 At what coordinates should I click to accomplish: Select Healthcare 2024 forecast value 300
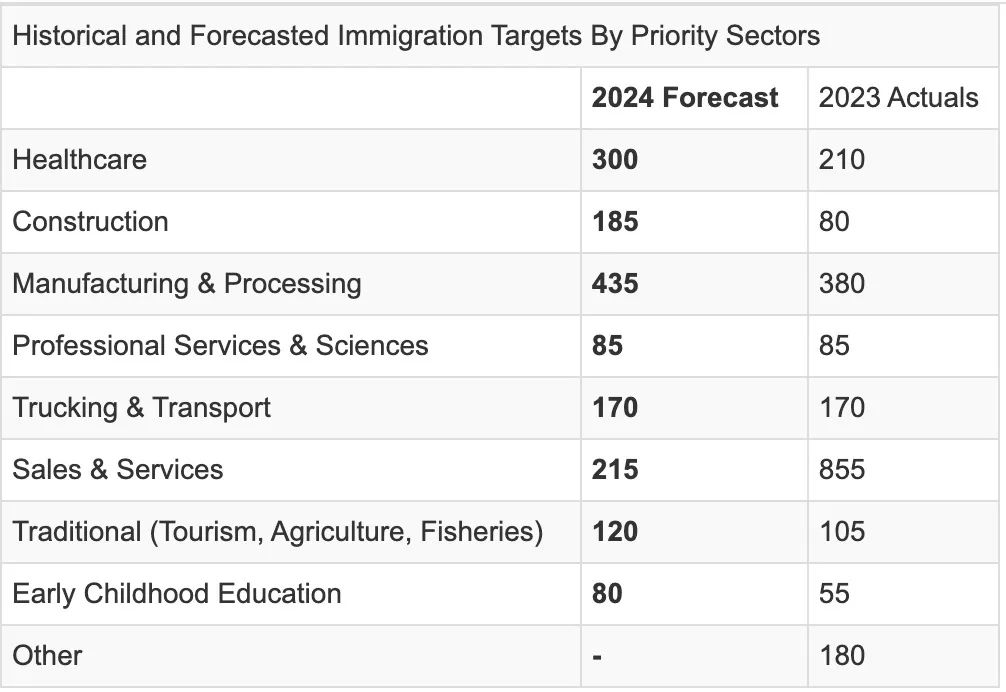615,160
